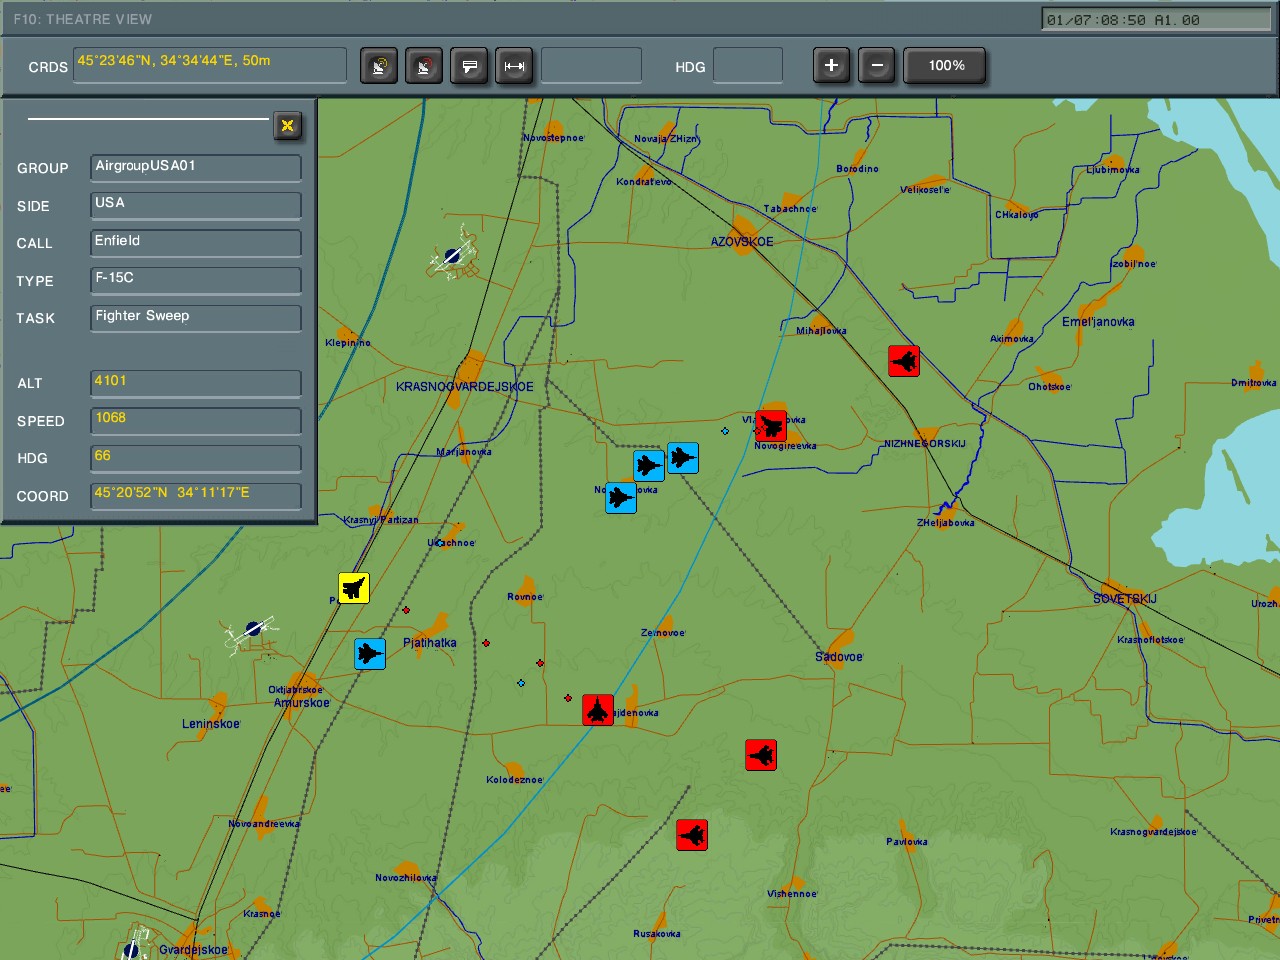
Task: Click the NIZHNEGORSKIJ town label
Action: coord(925,444)
